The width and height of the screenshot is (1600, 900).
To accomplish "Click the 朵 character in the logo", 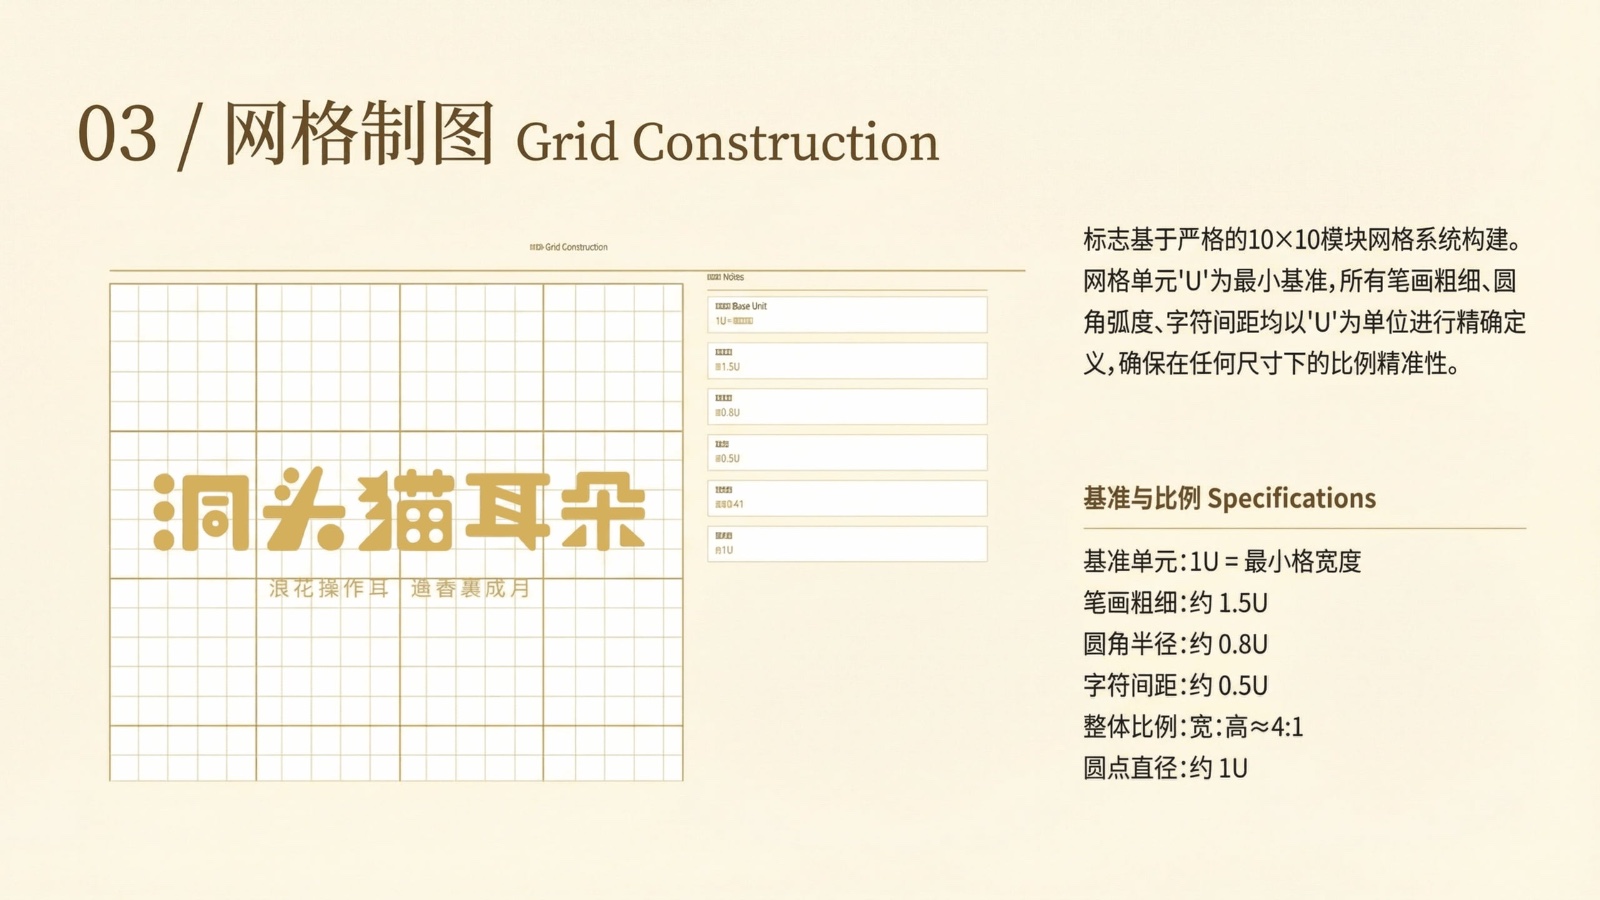I will [603, 510].
